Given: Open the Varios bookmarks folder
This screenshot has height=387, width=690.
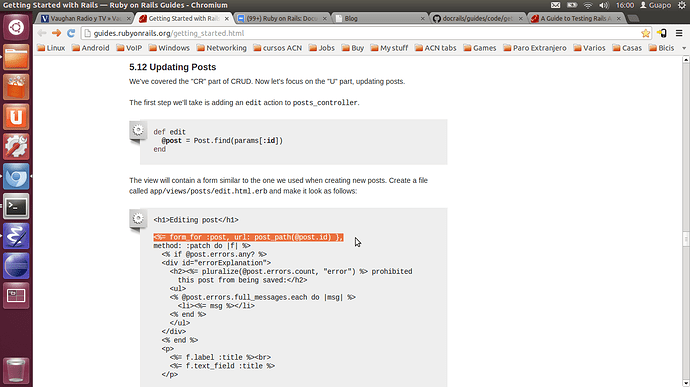Looking at the screenshot, I should click(589, 48).
